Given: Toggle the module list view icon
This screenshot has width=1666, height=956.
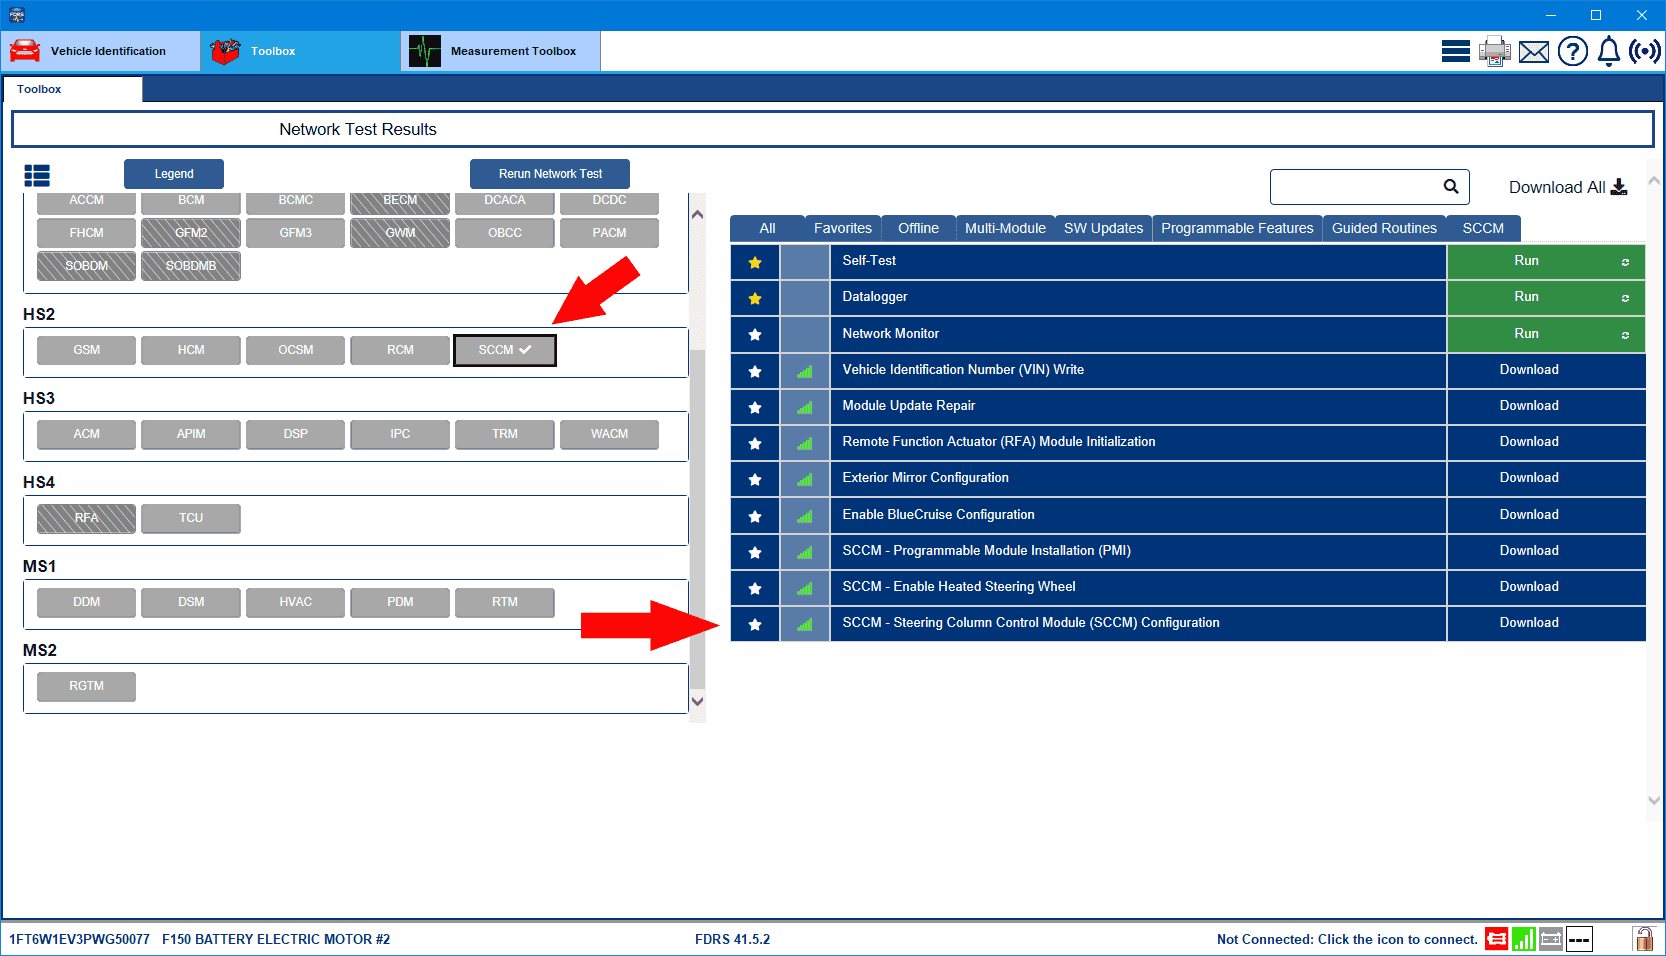Looking at the screenshot, I should point(37,176).
